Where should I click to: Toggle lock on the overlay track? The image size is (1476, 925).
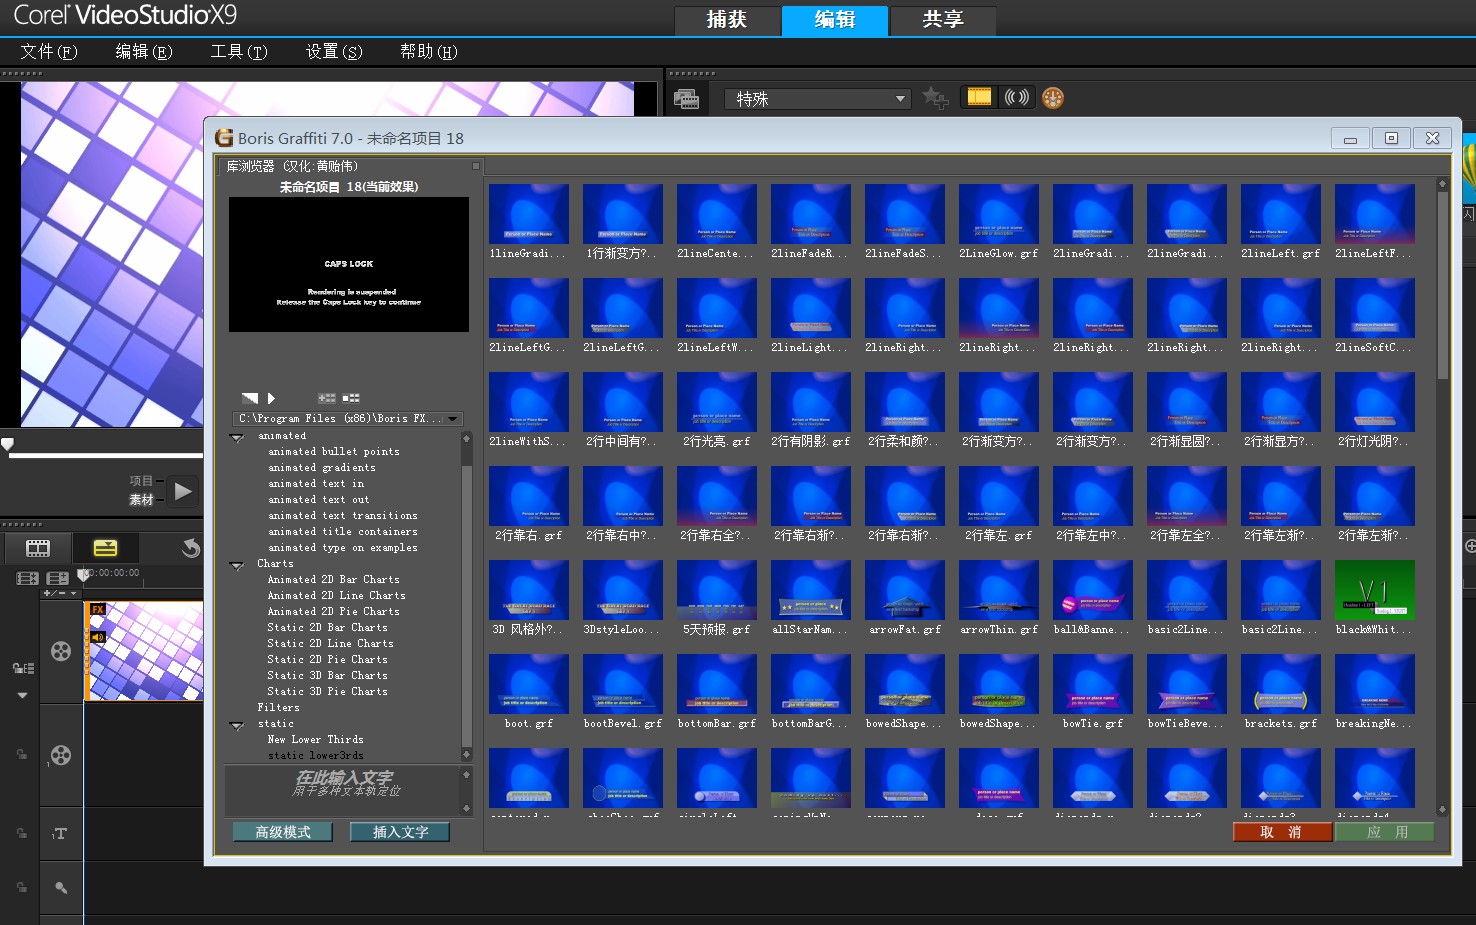coord(21,755)
